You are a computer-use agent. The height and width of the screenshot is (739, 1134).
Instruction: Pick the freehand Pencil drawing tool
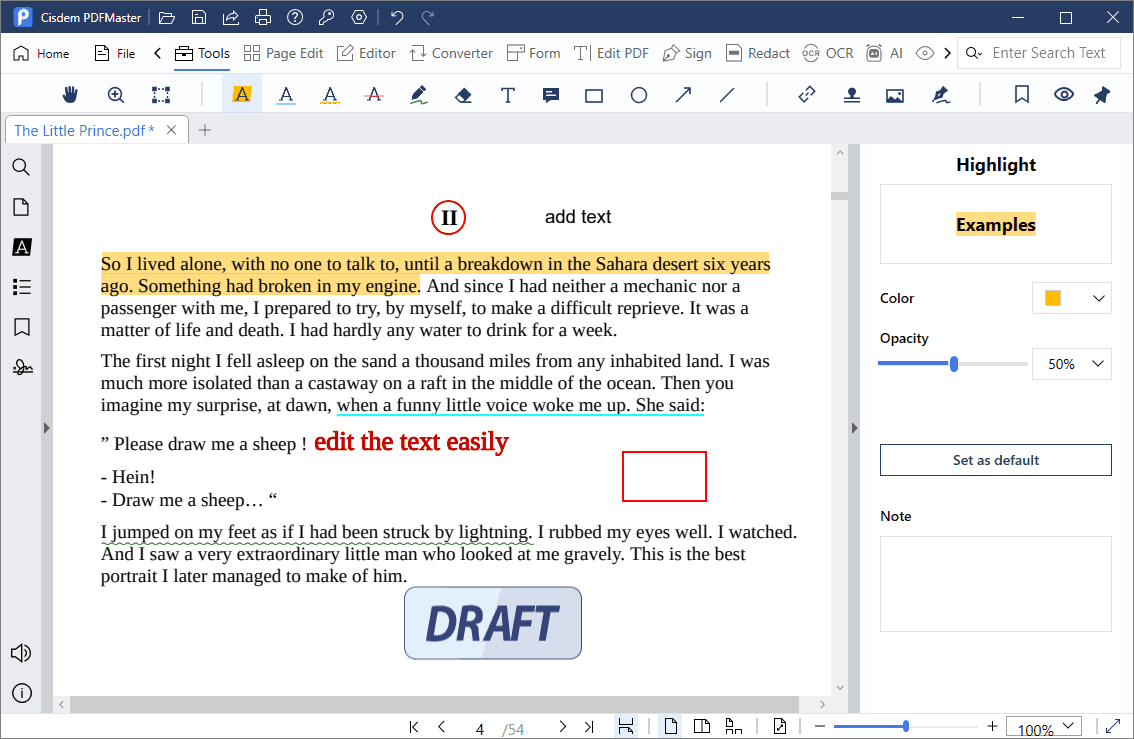pyautogui.click(x=419, y=95)
